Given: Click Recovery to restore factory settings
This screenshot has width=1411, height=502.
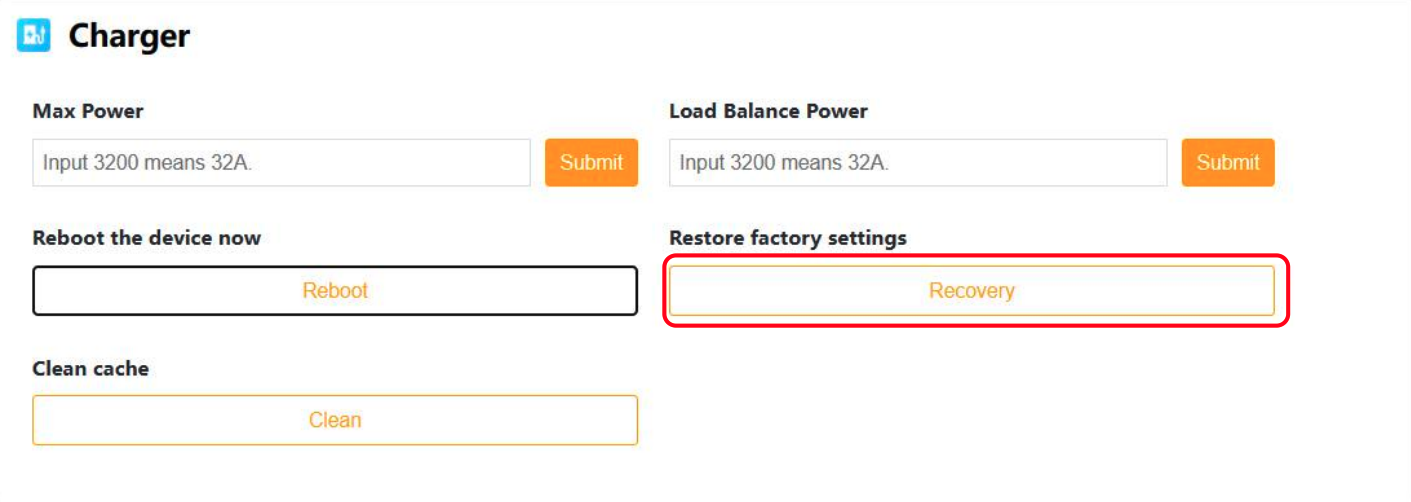Looking at the screenshot, I should point(971,291).
